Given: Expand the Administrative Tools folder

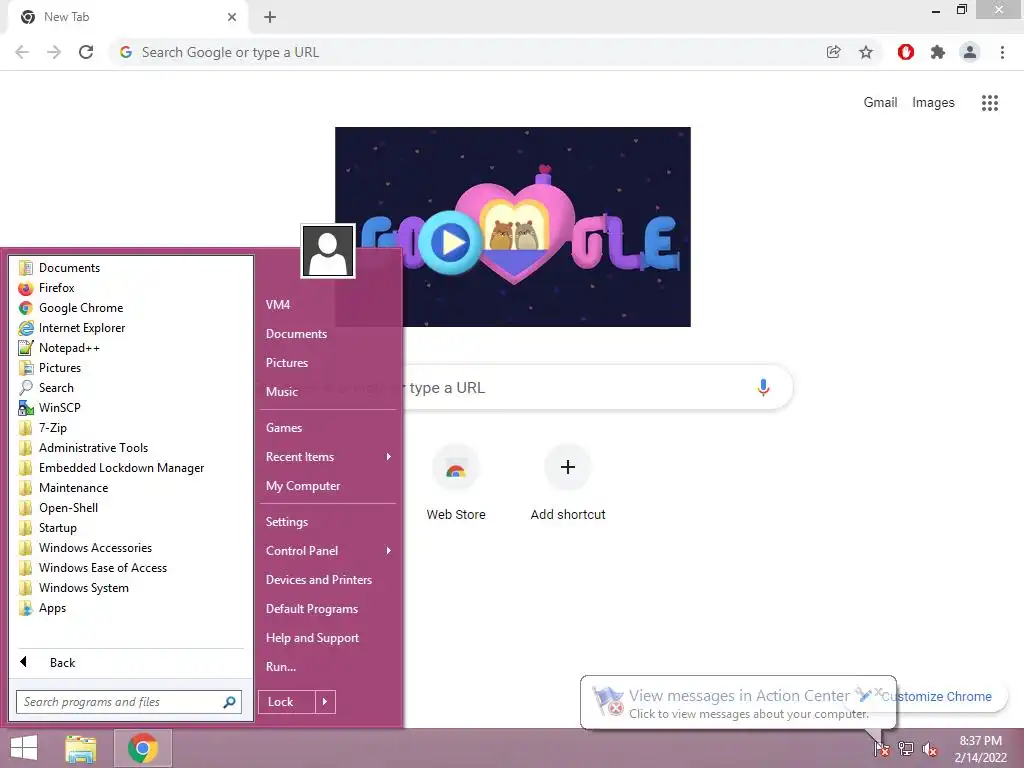Looking at the screenshot, I should [x=93, y=448].
